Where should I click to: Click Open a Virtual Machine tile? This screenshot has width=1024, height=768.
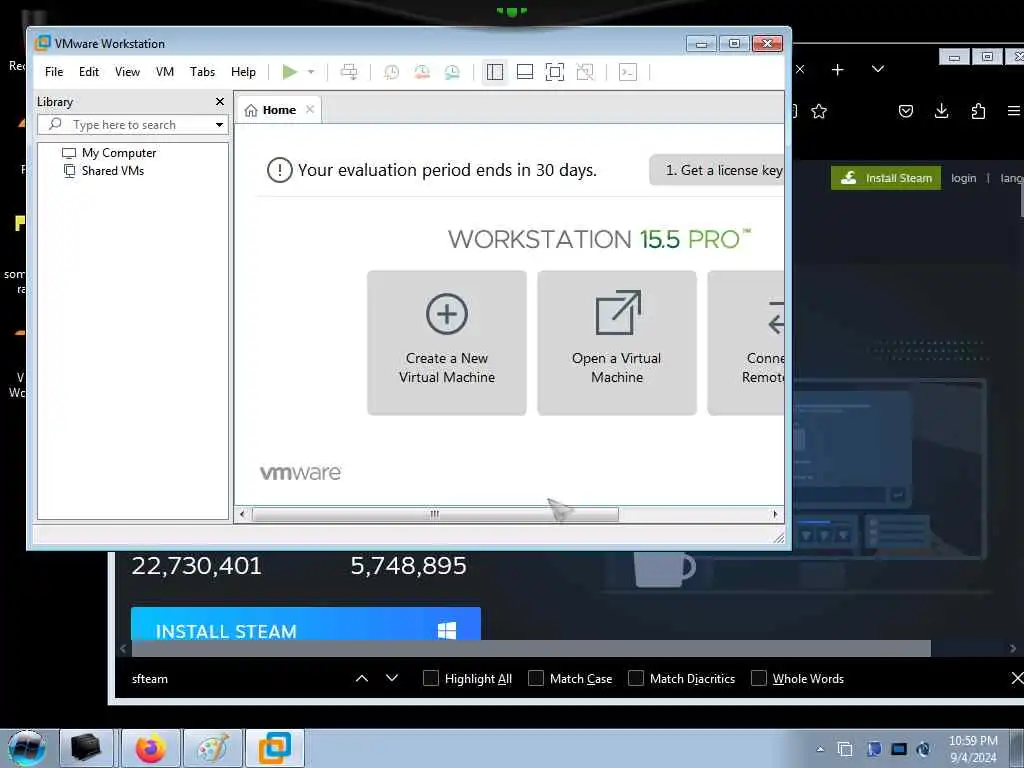click(x=617, y=343)
